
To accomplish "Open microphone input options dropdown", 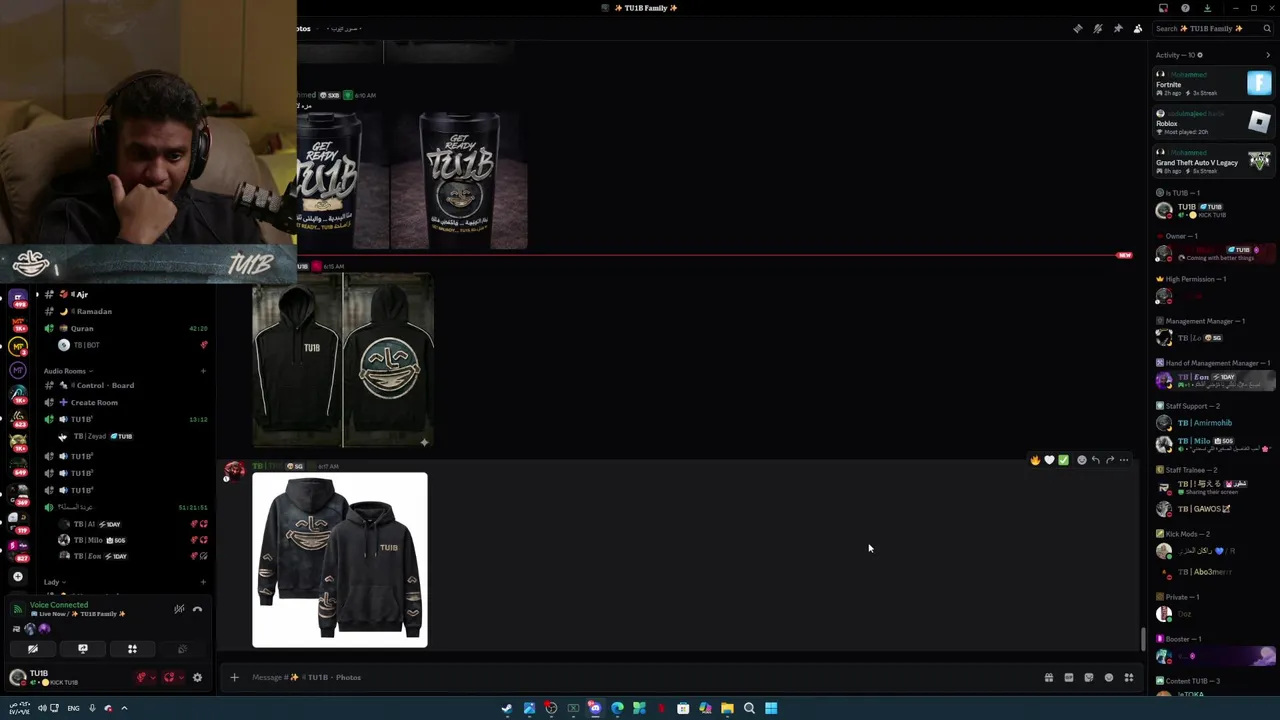I will [x=152, y=677].
